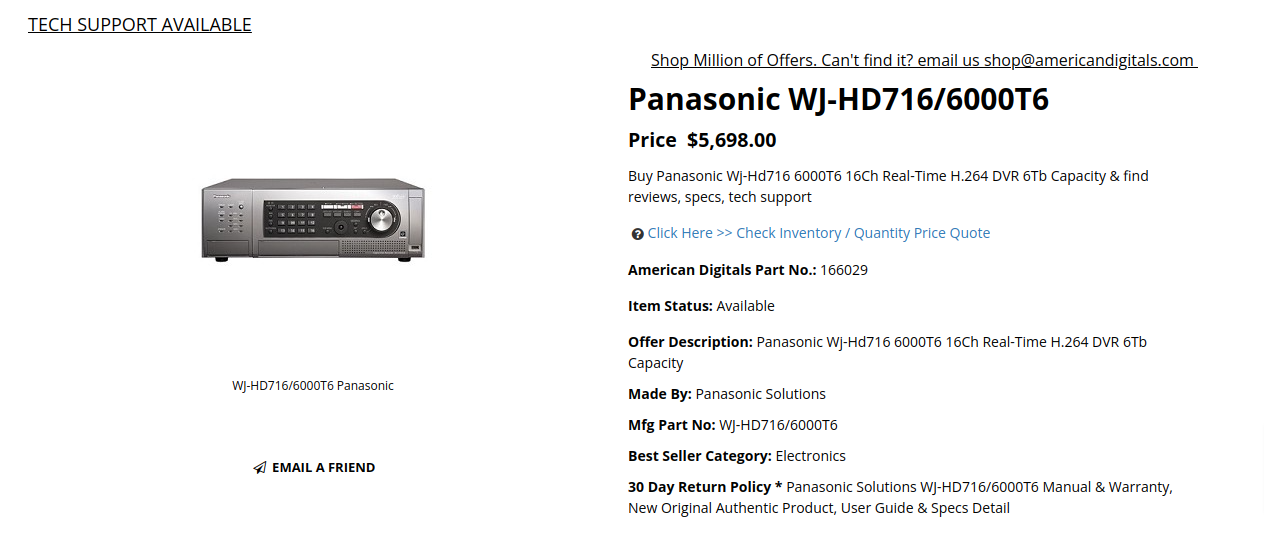Click the Panasonic WJ-HD716/6000T6 product title
This screenshot has width=1264, height=540.
coord(838,100)
